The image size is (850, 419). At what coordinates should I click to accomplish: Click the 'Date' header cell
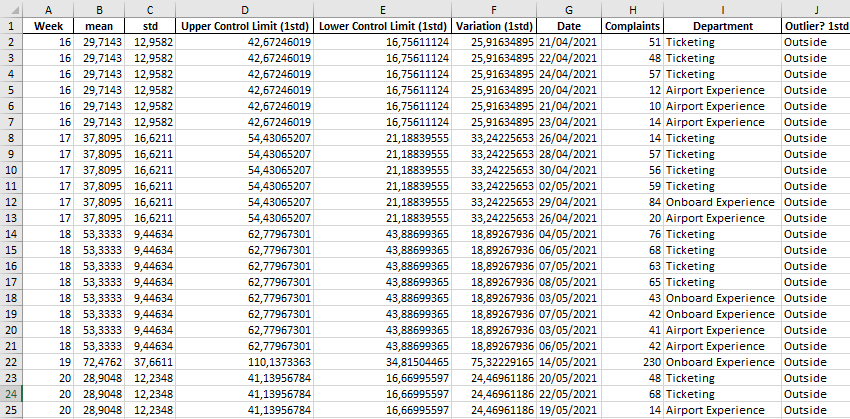click(x=569, y=26)
